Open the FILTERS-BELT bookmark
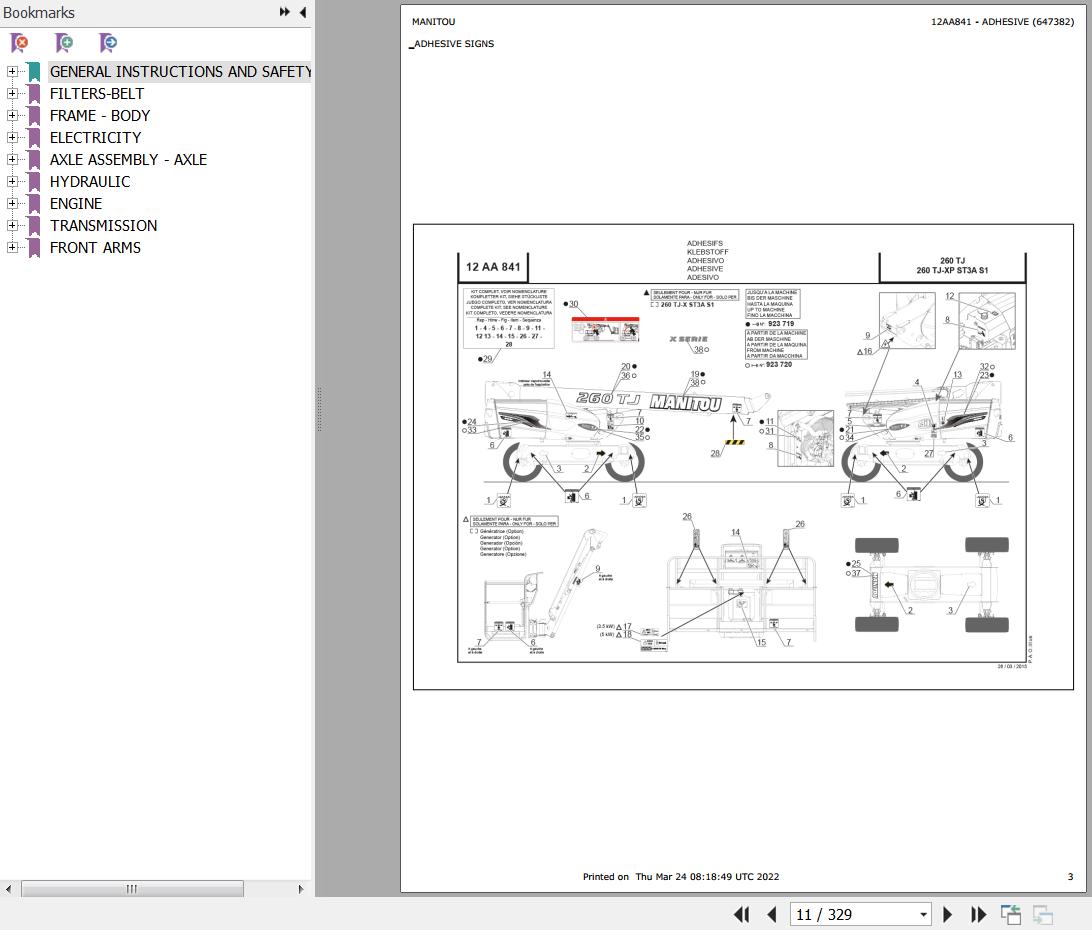This screenshot has width=1092, height=930. pyautogui.click(x=97, y=93)
